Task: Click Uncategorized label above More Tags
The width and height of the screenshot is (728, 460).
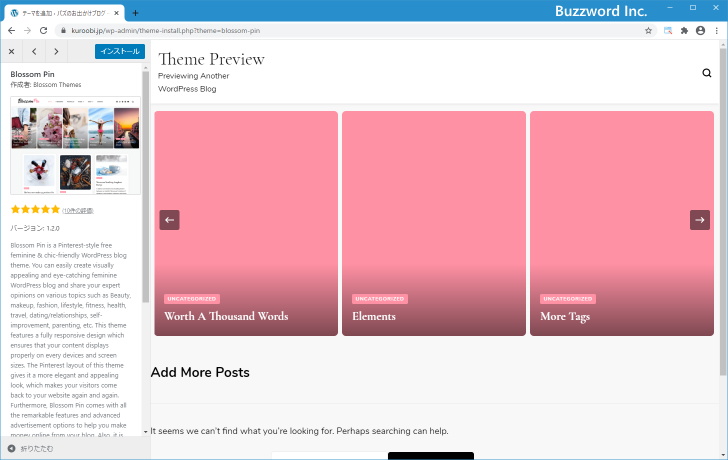Action: tap(568, 299)
